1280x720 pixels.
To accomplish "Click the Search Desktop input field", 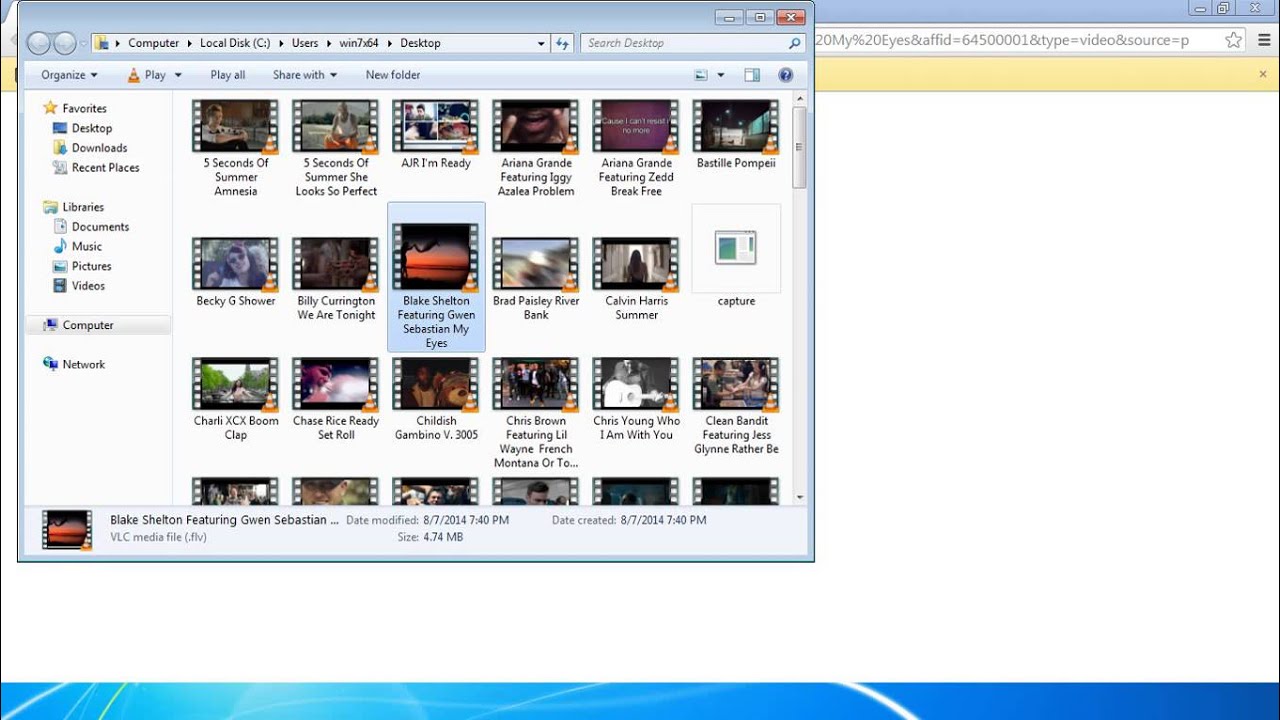I will tap(685, 43).
